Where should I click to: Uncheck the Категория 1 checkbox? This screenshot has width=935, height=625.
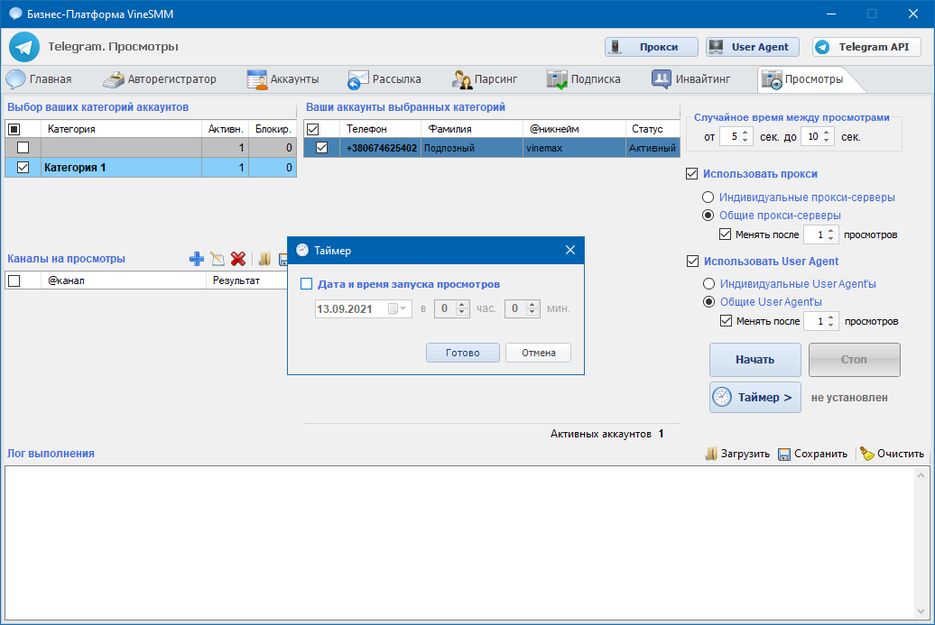point(23,168)
